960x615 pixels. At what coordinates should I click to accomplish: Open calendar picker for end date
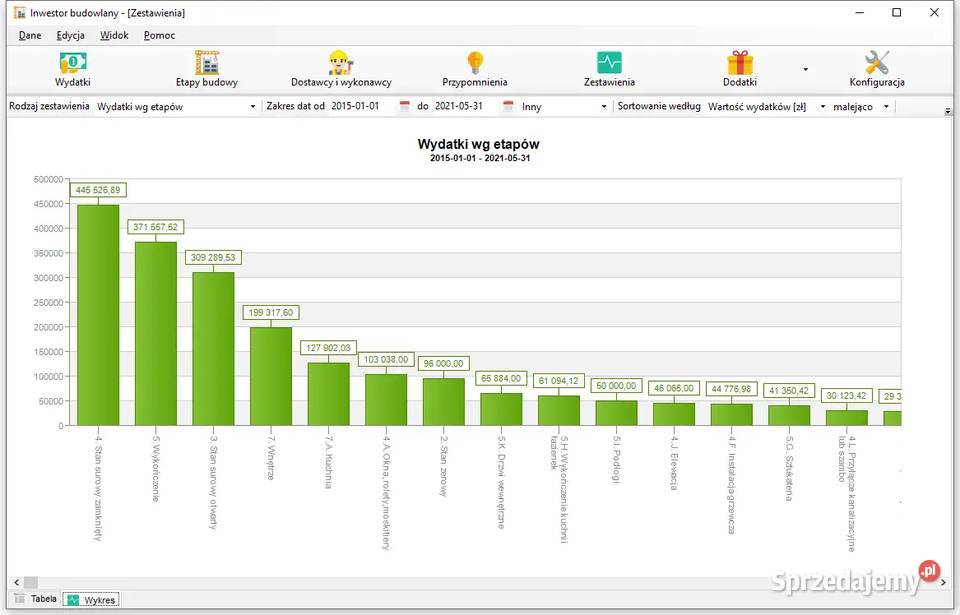508,106
